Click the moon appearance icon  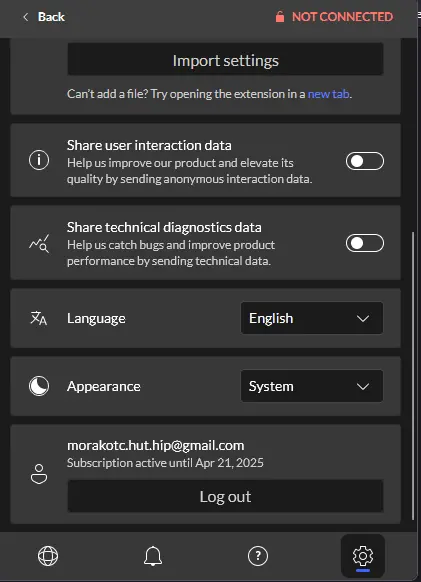[39, 386]
